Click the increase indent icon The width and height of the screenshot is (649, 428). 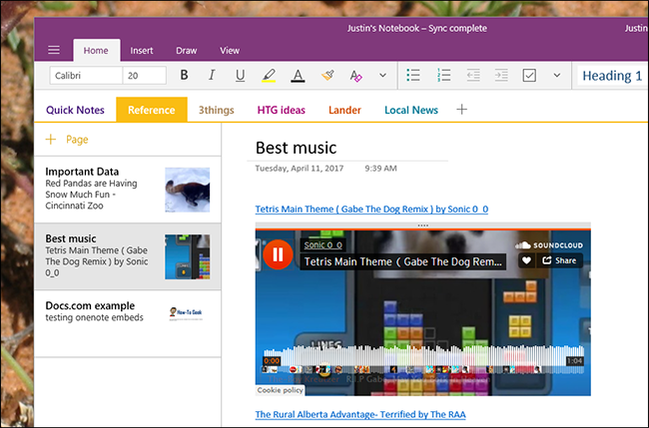pos(501,75)
